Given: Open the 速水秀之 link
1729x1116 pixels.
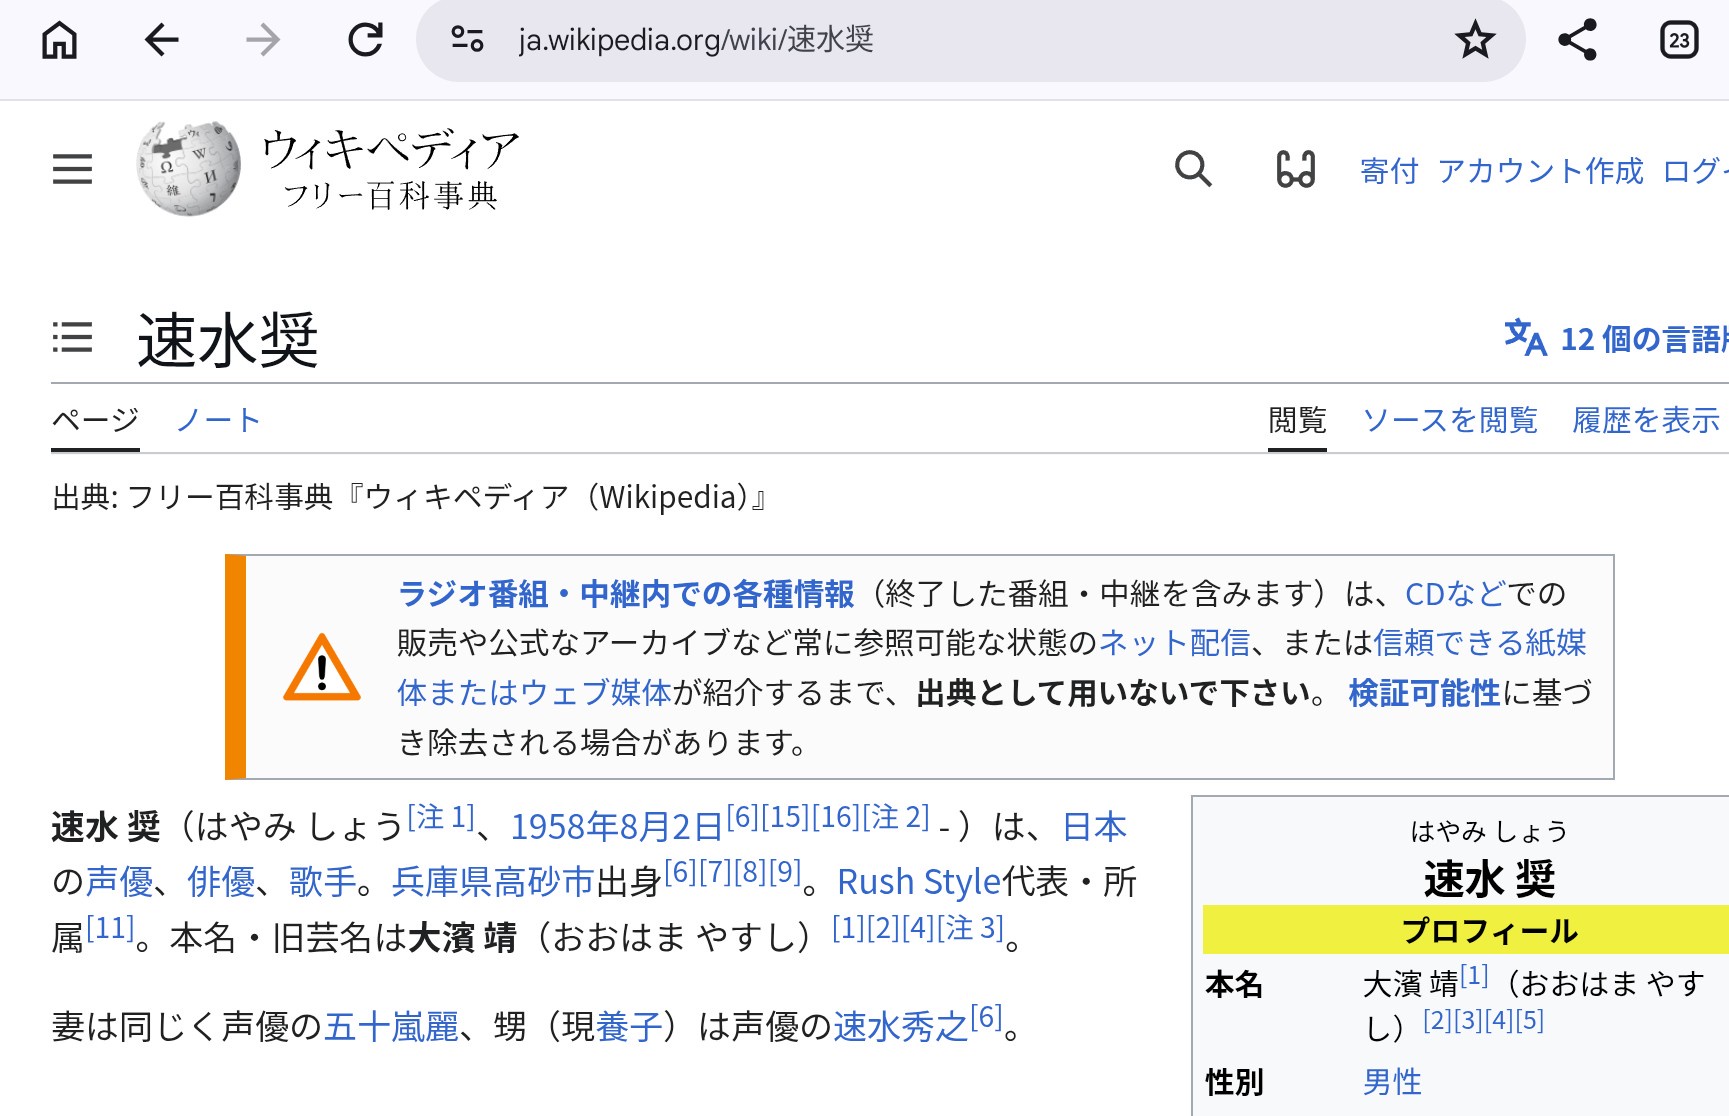Looking at the screenshot, I should point(900,1026).
